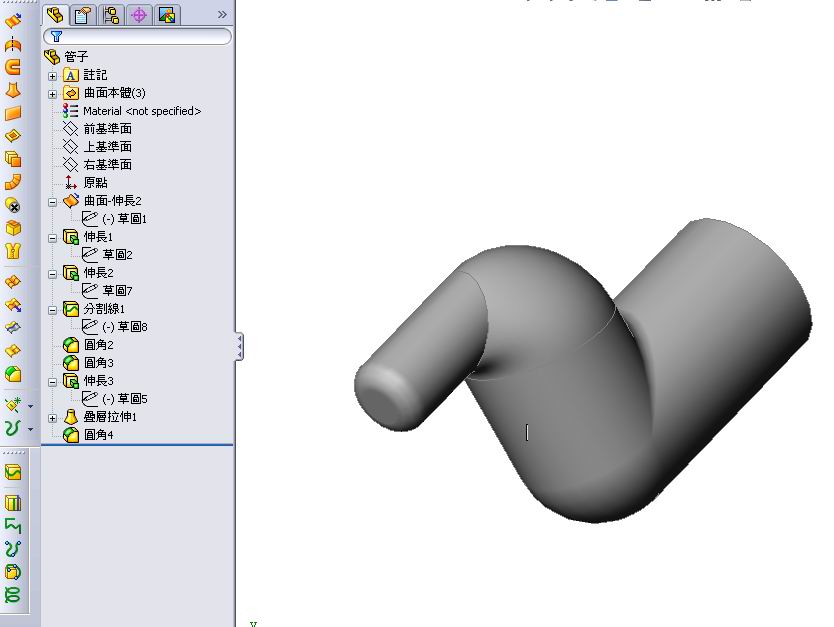Expand the 疊層拉伸1 feature

[x=52, y=418]
